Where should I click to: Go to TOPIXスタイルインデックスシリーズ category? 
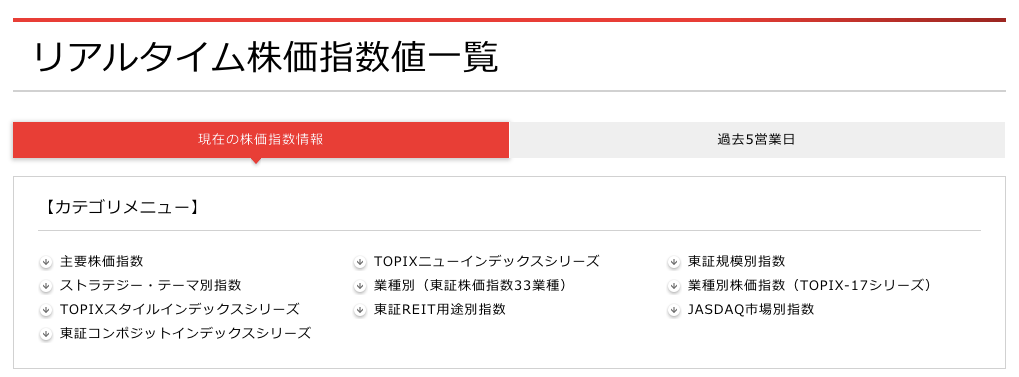tap(179, 309)
